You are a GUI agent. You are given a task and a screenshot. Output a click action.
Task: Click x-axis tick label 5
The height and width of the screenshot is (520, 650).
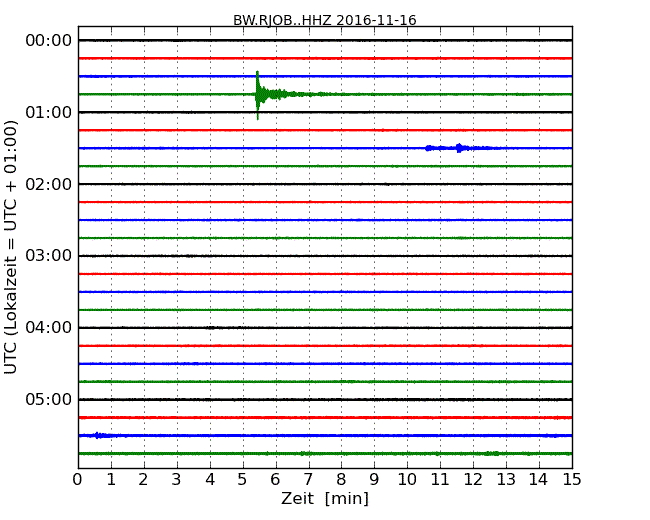[243, 480]
